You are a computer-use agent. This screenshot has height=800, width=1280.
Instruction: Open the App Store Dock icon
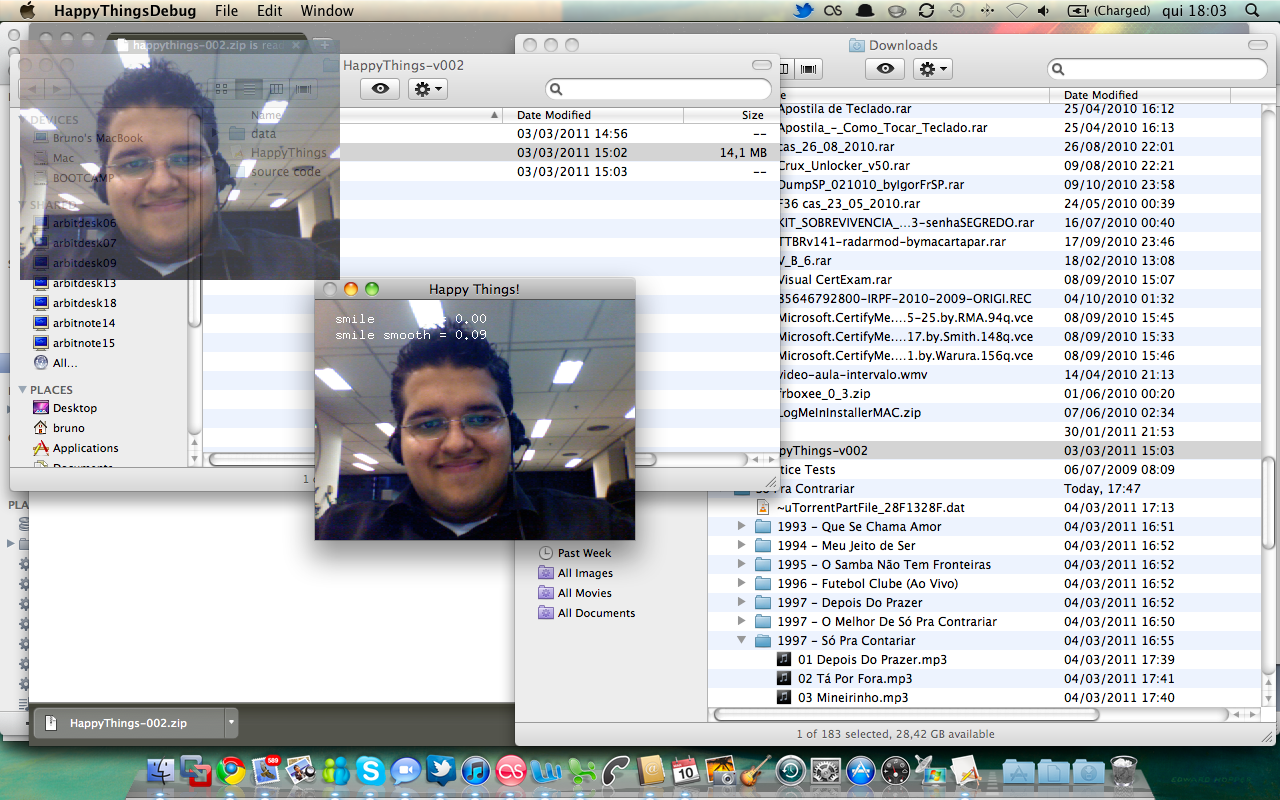[x=860, y=770]
